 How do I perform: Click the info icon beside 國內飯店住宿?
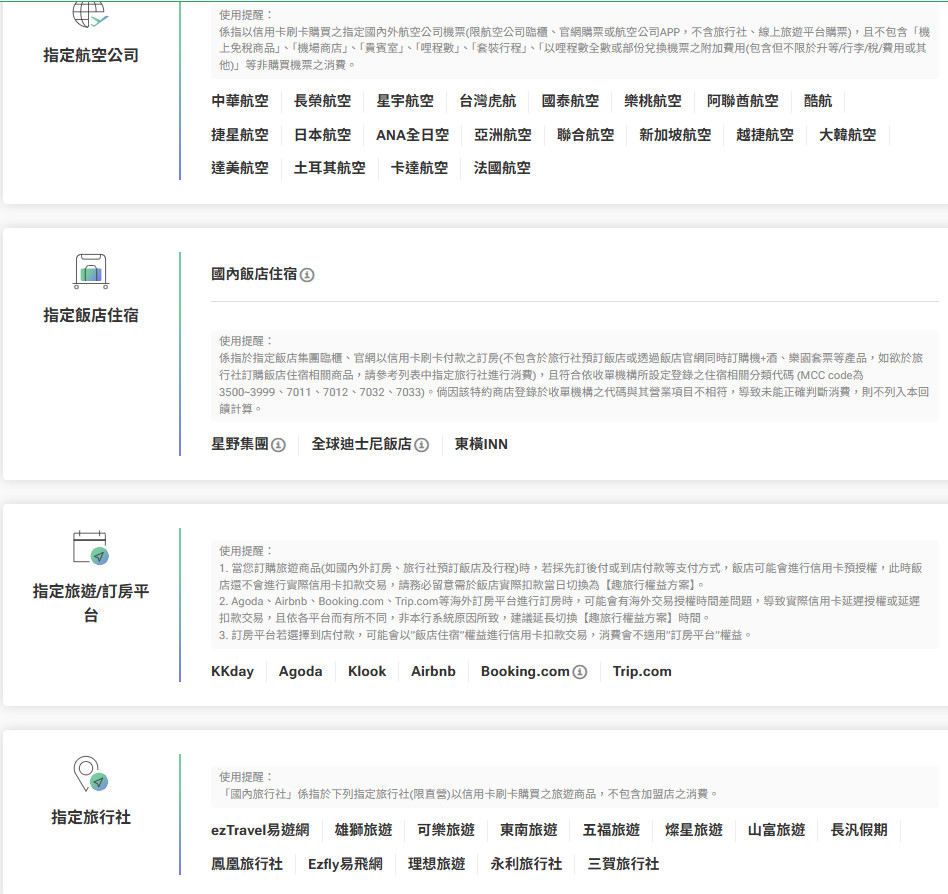coord(307,275)
